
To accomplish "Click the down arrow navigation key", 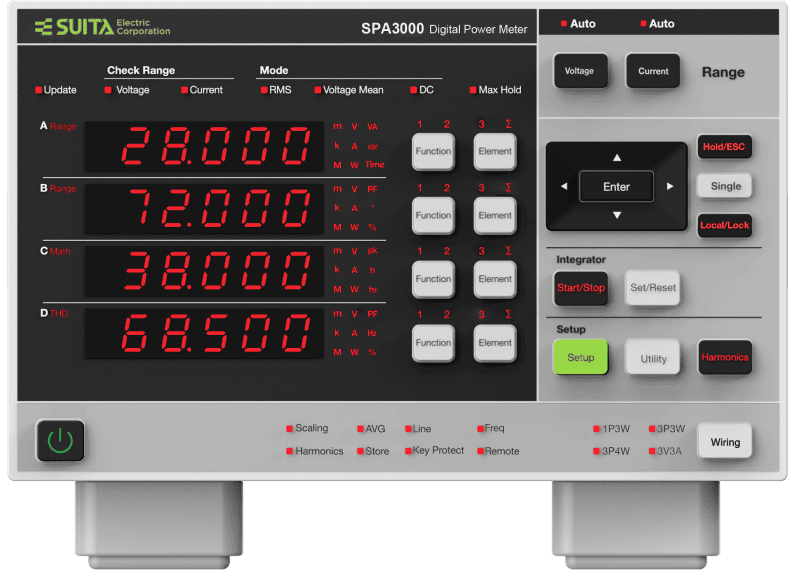I will click(617, 215).
